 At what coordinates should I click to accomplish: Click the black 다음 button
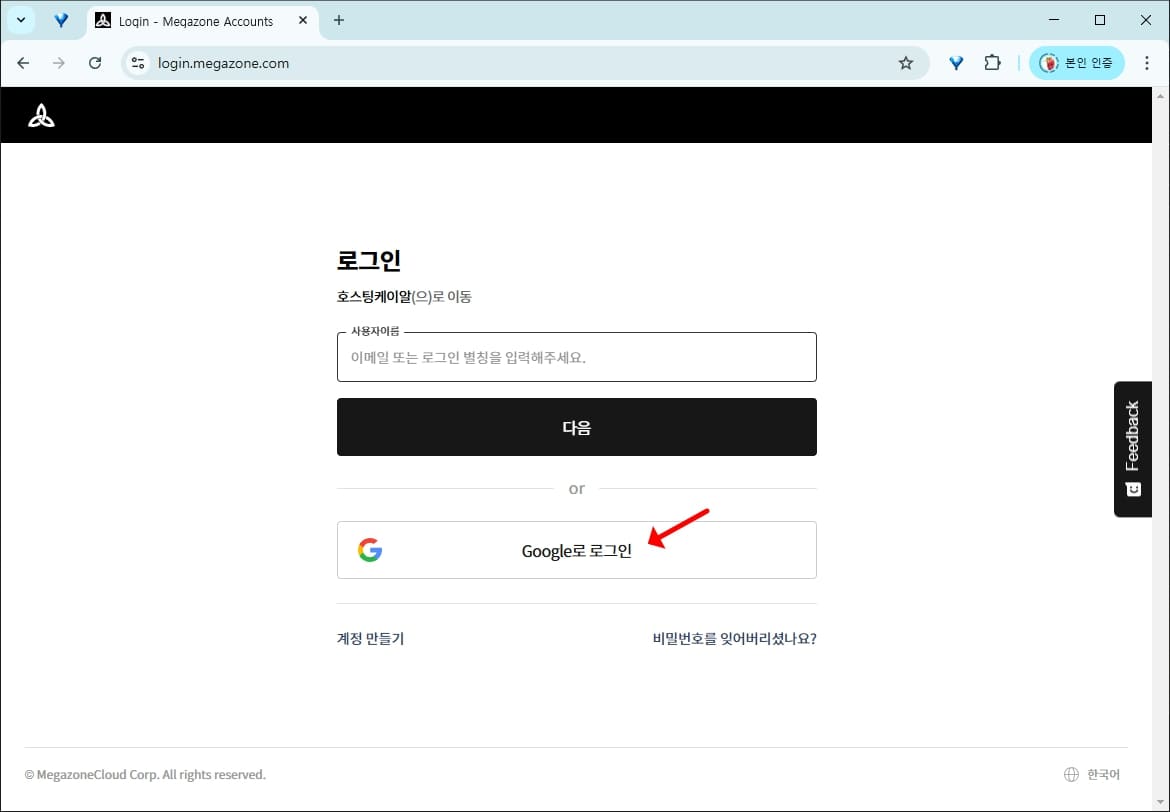[x=576, y=427]
